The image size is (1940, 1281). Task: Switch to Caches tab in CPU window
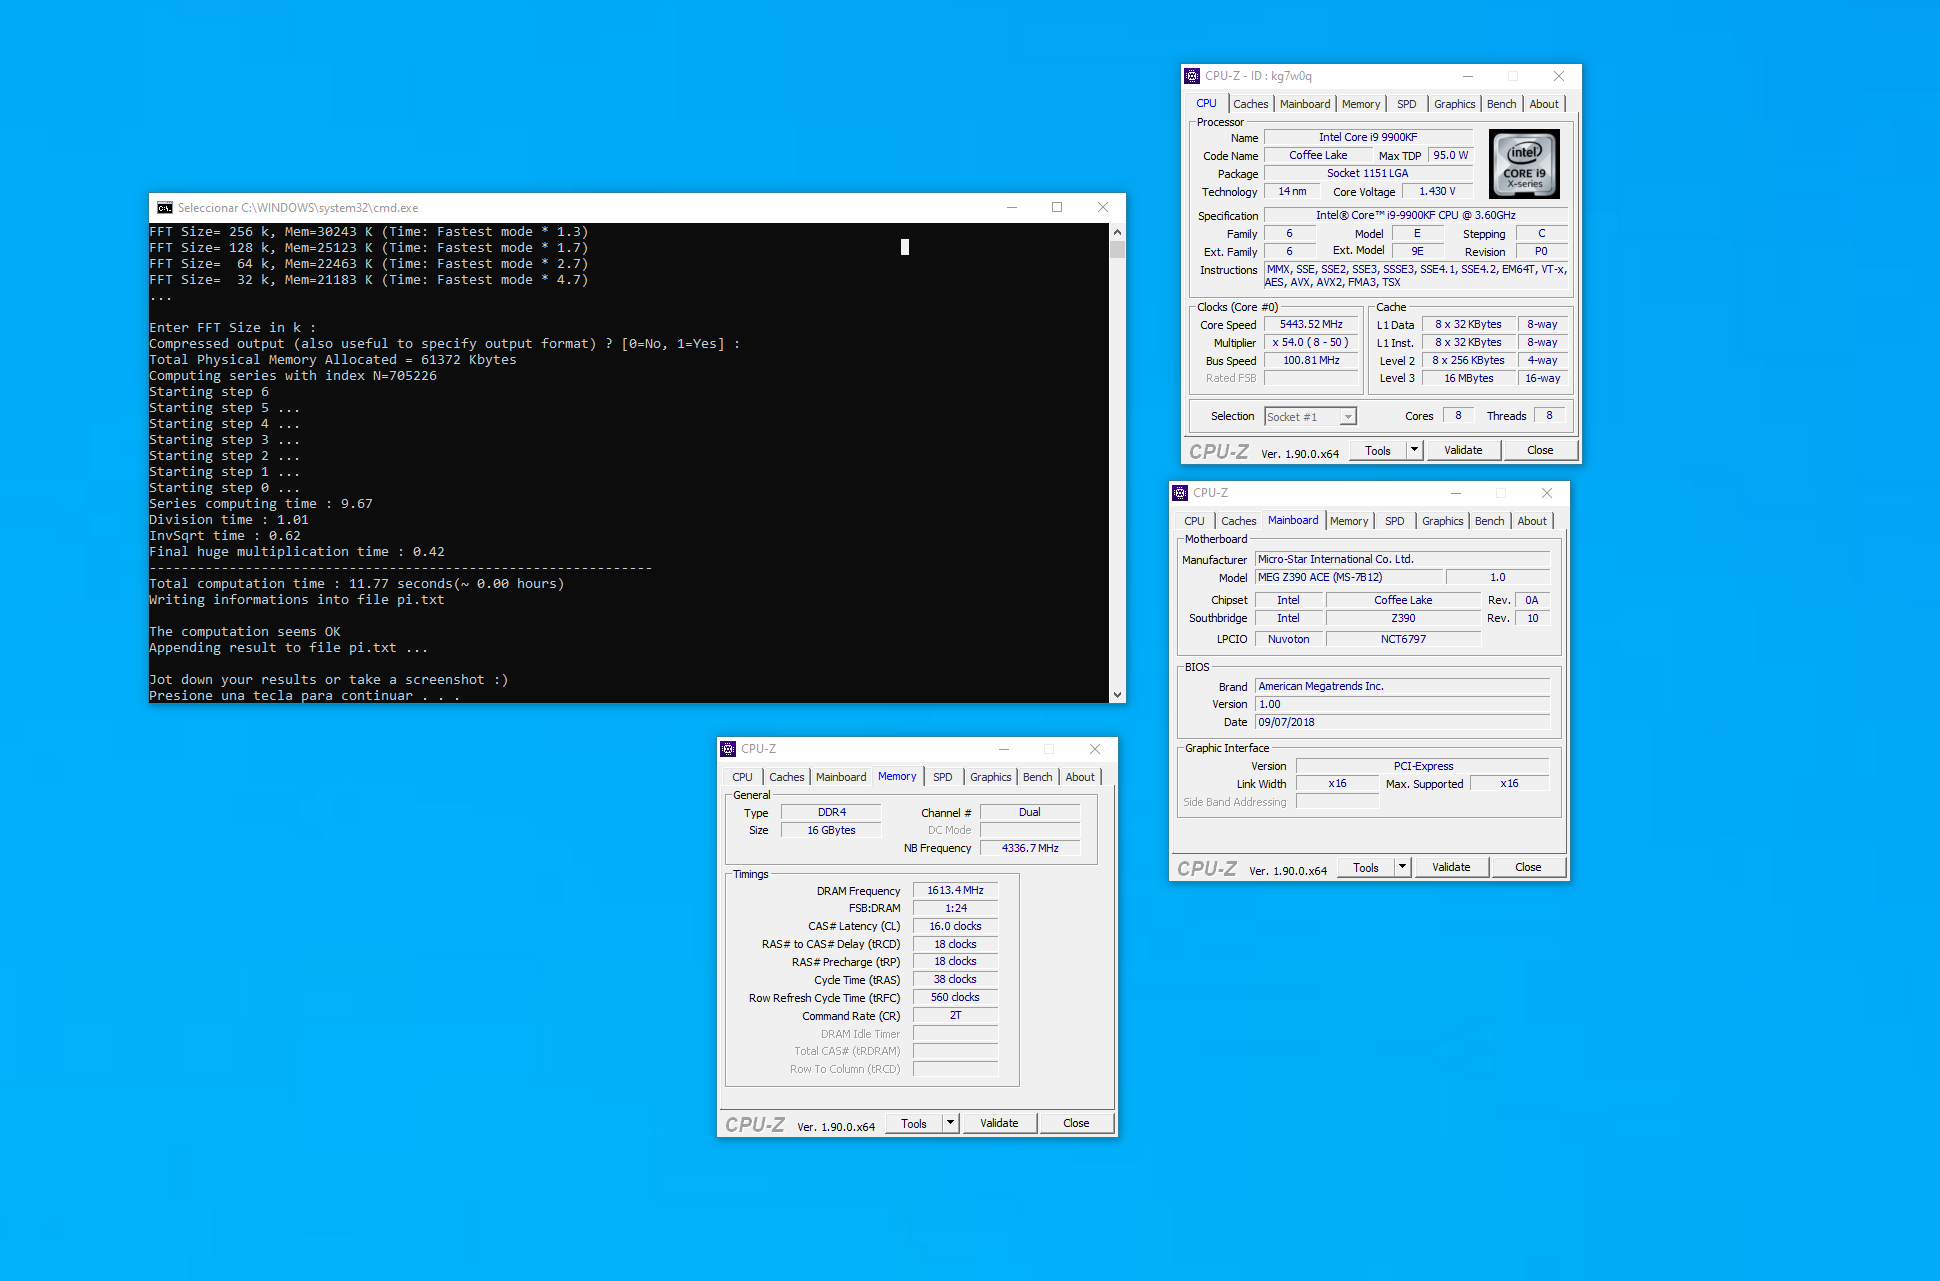click(x=1250, y=104)
